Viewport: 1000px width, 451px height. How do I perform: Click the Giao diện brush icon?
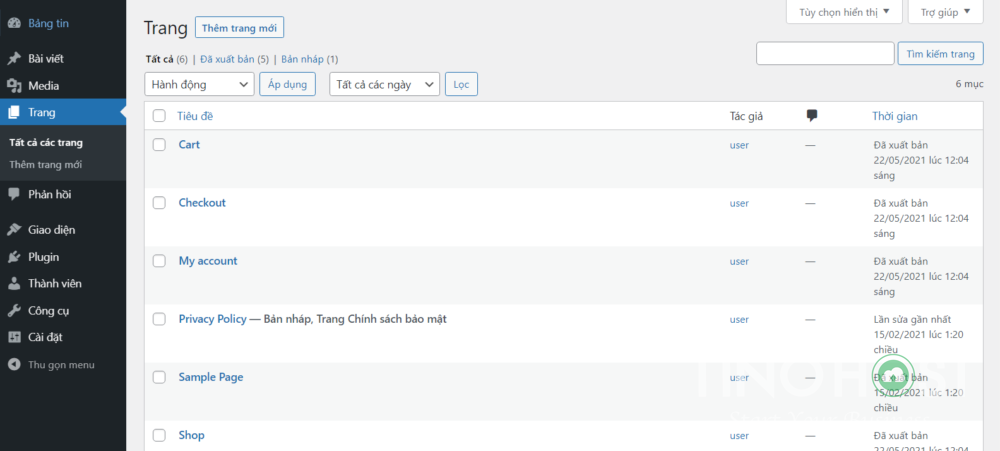14,230
